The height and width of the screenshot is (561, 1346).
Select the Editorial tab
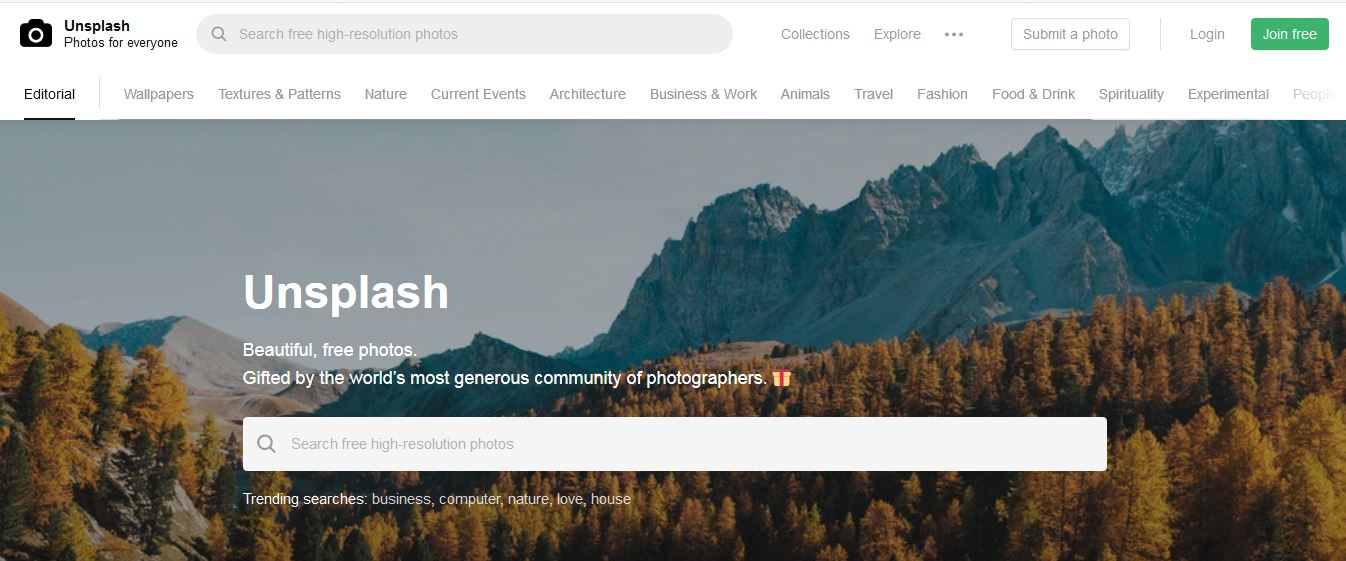(50, 94)
